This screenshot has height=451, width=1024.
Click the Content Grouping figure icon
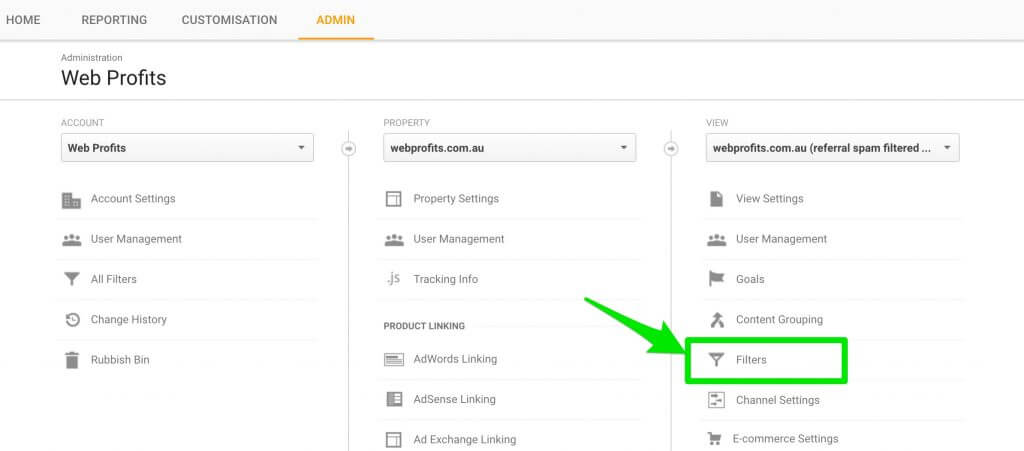click(717, 320)
